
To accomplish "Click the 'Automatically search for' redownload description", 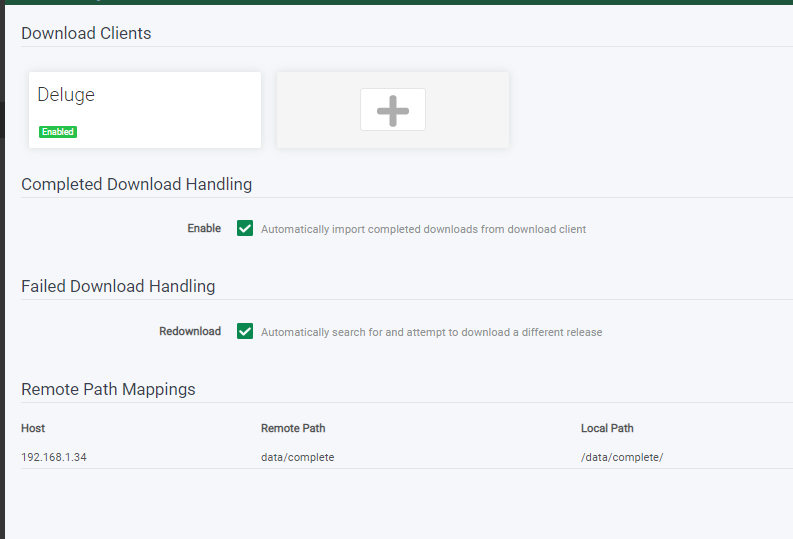I will tap(431, 332).
